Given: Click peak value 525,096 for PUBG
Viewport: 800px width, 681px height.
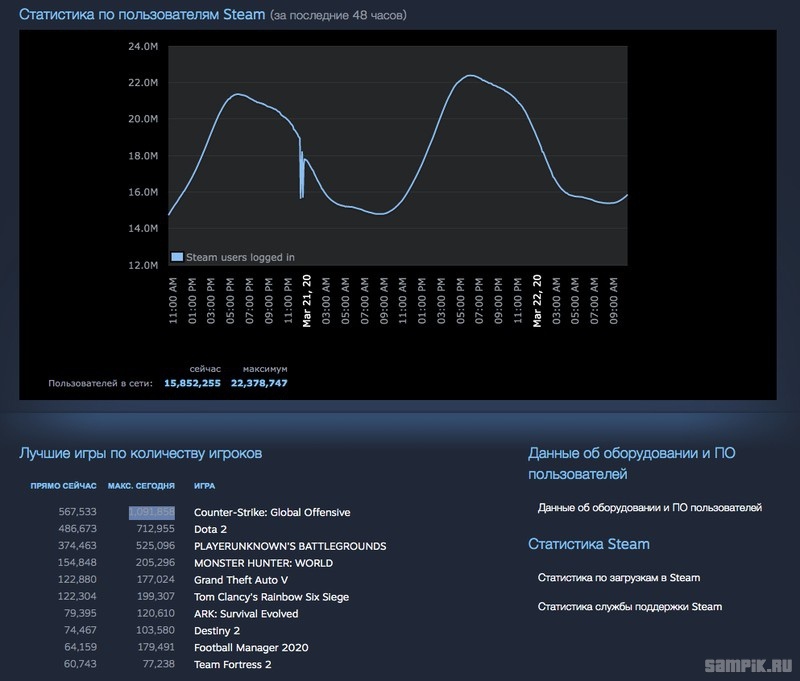Looking at the screenshot, I should (156, 545).
